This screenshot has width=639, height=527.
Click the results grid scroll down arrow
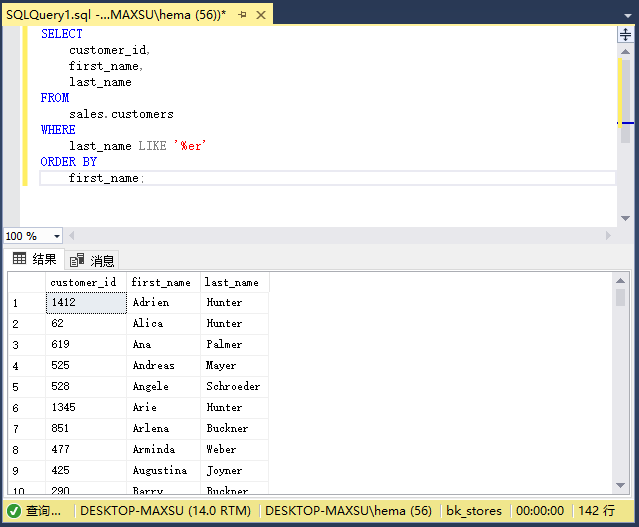[x=620, y=485]
